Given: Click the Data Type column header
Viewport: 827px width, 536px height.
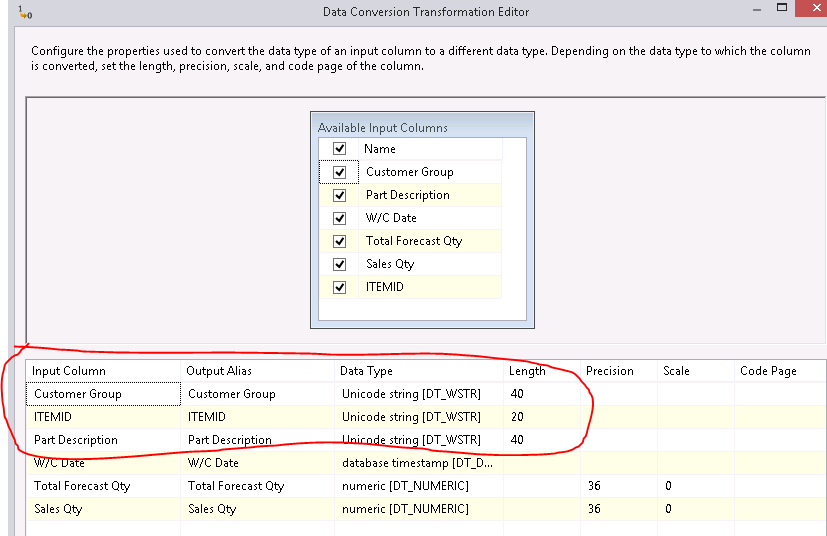Looking at the screenshot, I should pyautogui.click(x=419, y=371).
